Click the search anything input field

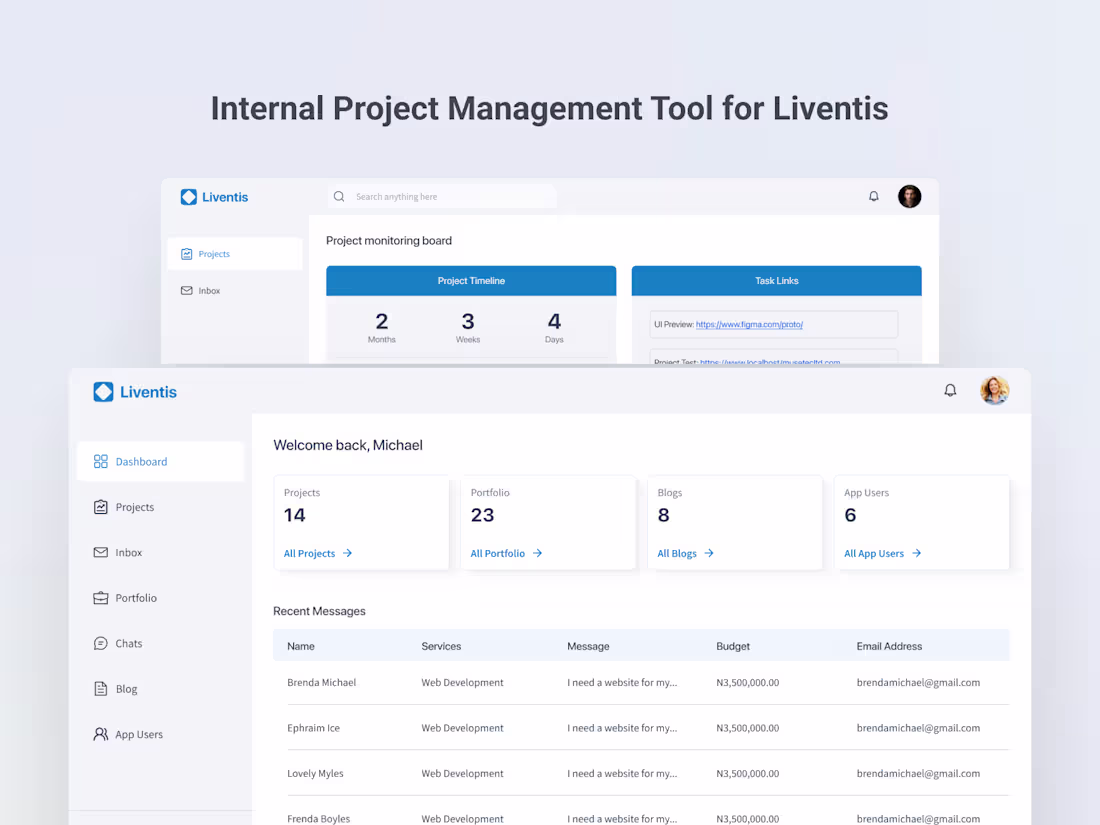[430, 196]
